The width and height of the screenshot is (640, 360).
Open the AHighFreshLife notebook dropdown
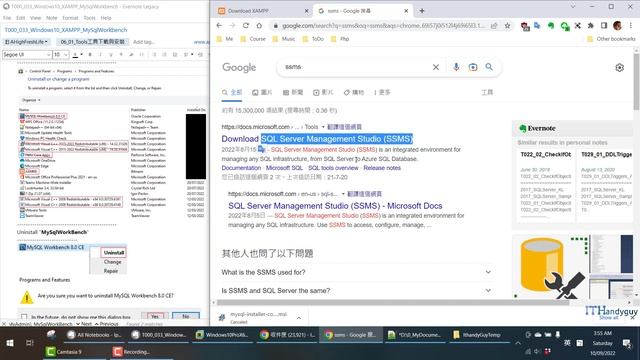[26, 42]
